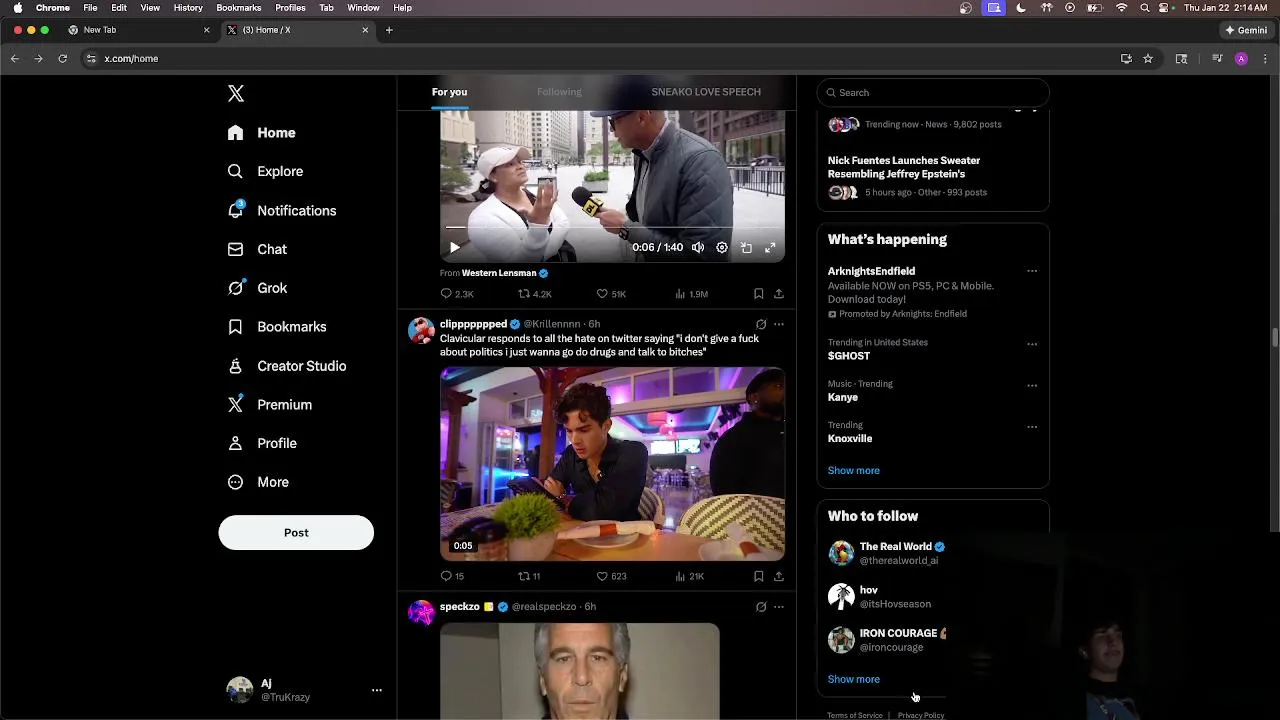Open more options for Knoxville trend
Image resolution: width=1280 pixels, height=720 pixels.
1032,427
